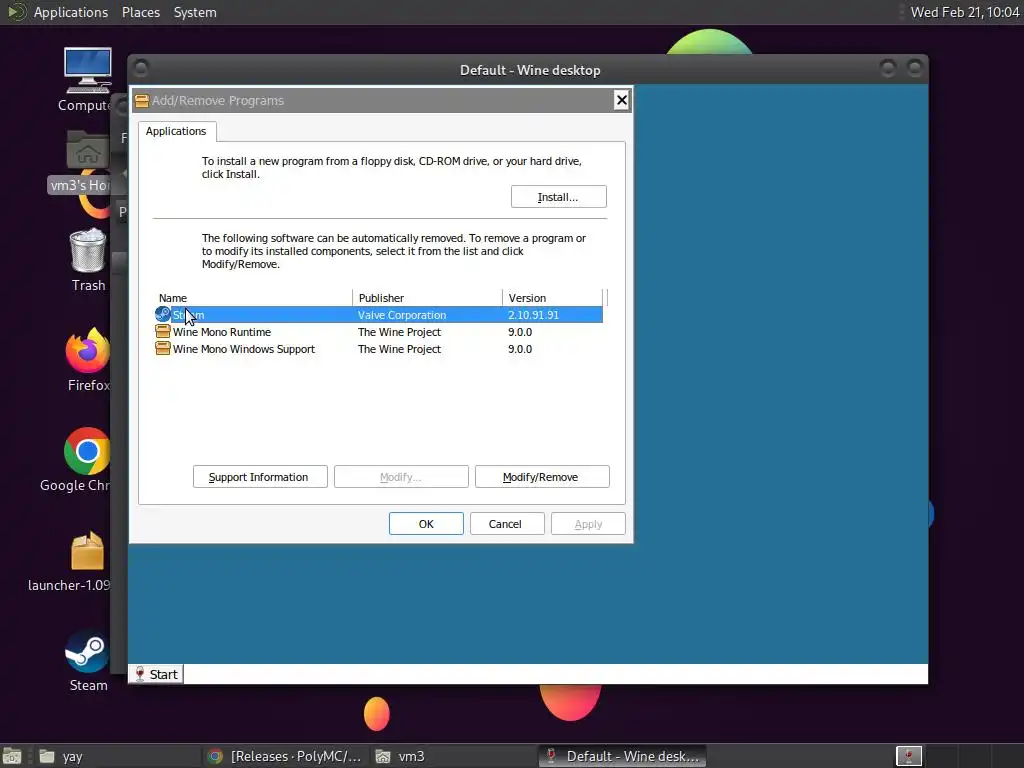Click version 9.0.0 of Wine Mono Windows Support
1024x768 pixels.
(520, 349)
